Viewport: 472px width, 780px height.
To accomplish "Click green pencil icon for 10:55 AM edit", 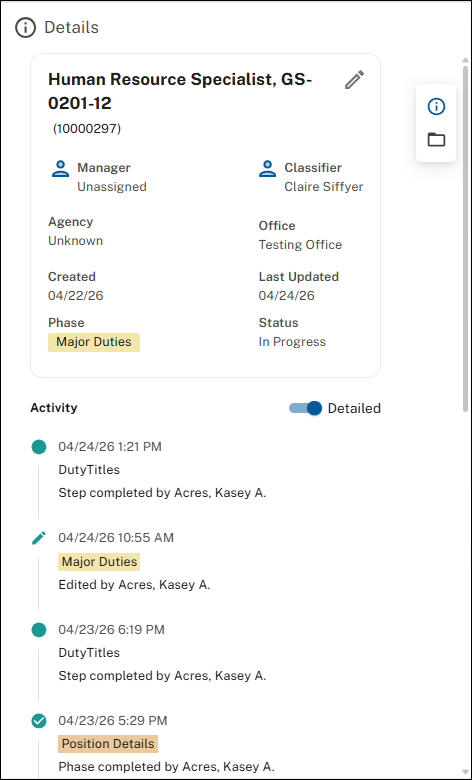I will coord(39,538).
